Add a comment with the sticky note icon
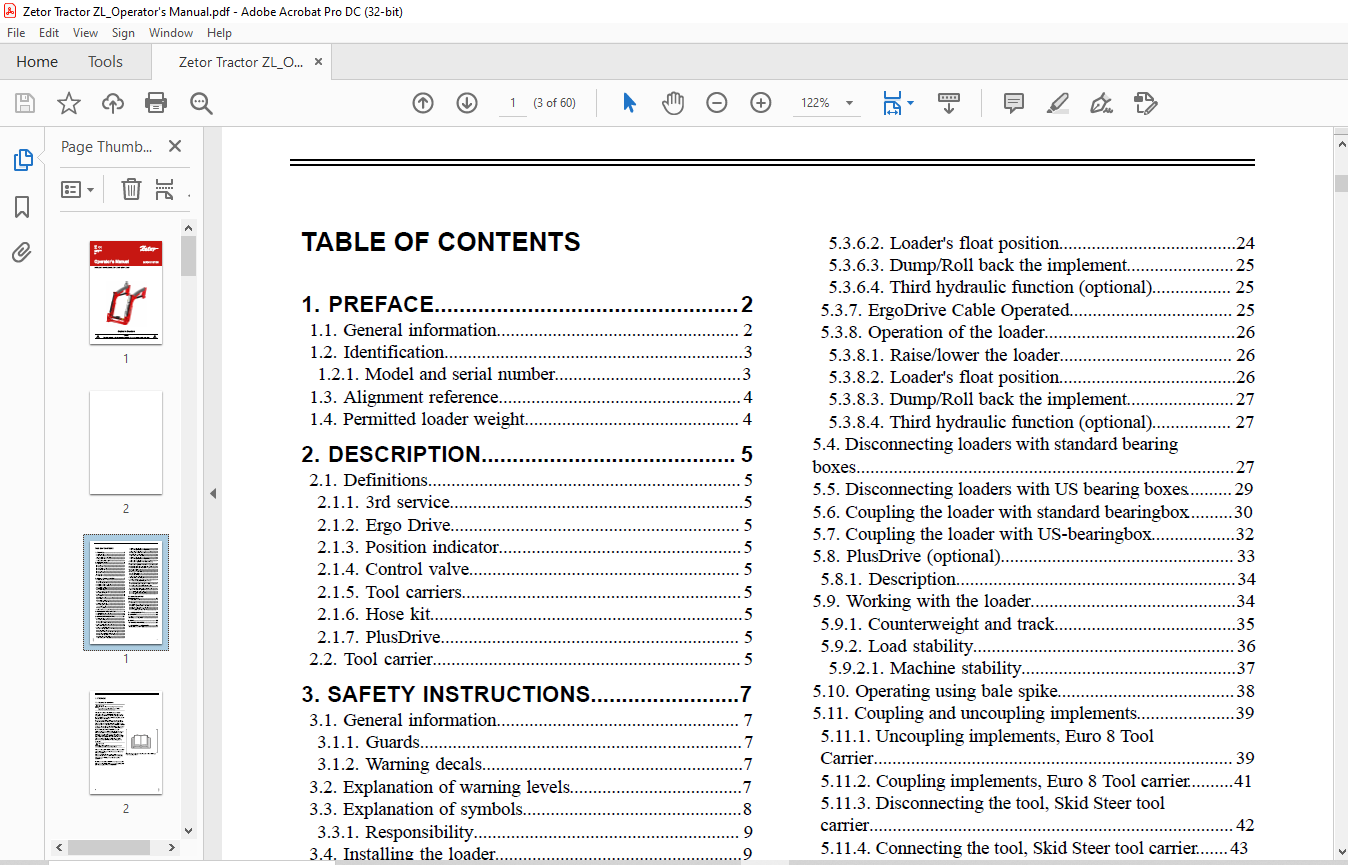The width and height of the screenshot is (1348, 865). click(x=1014, y=103)
